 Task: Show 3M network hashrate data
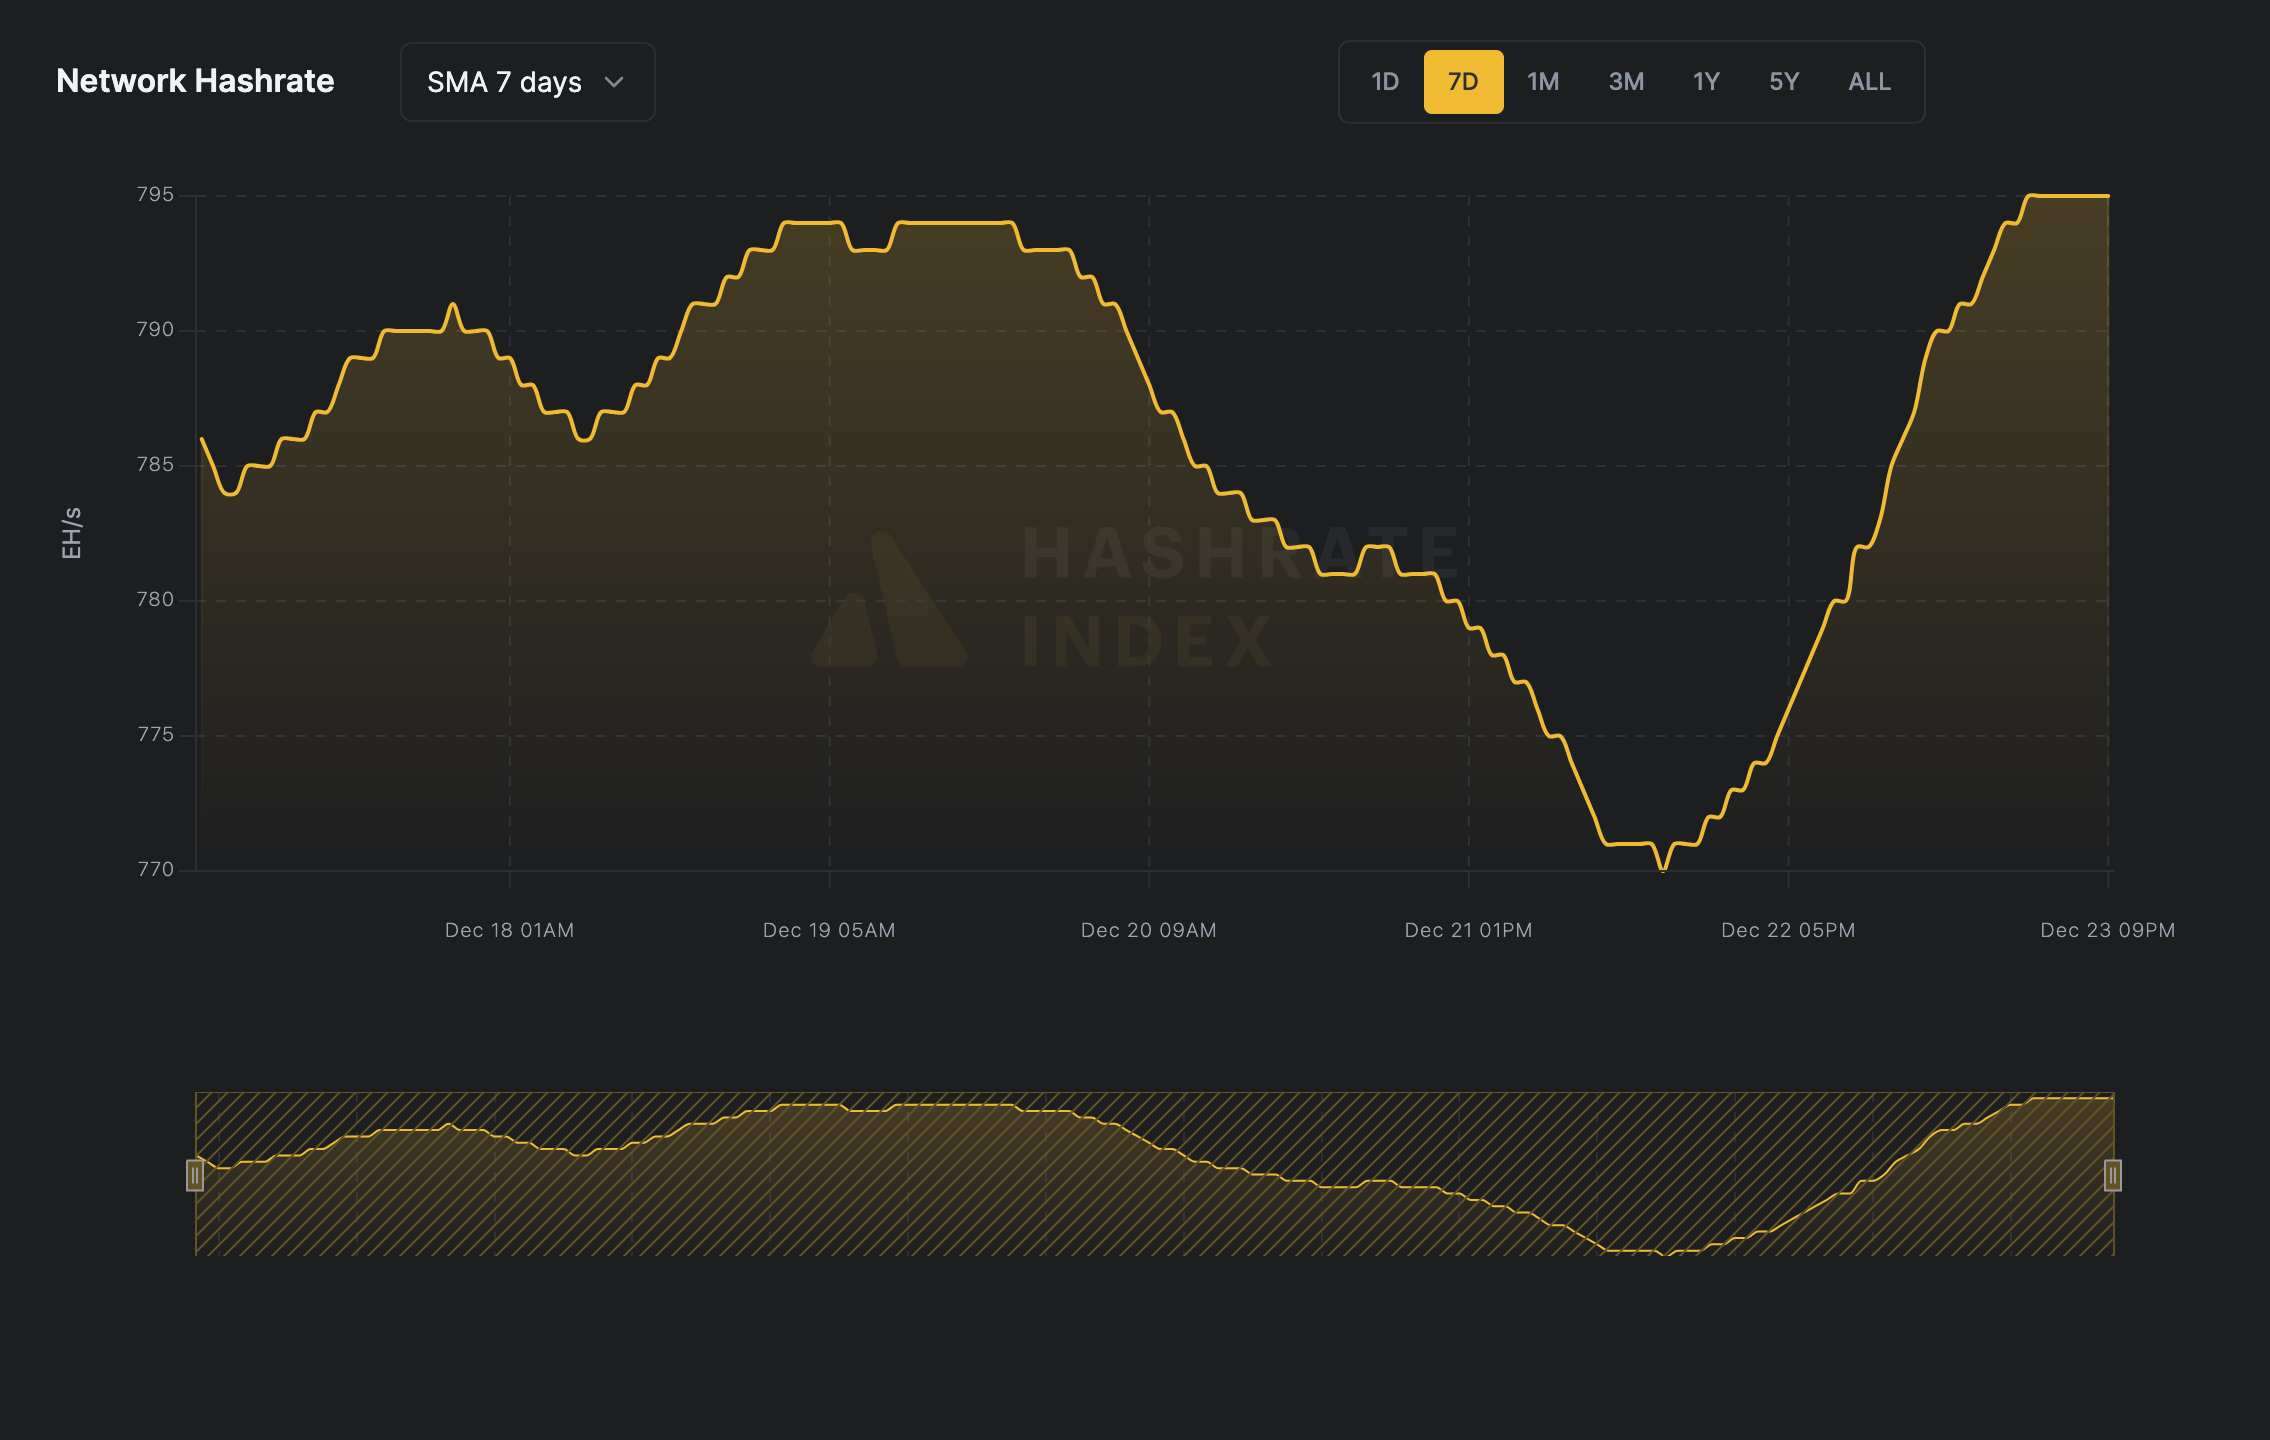1625,82
